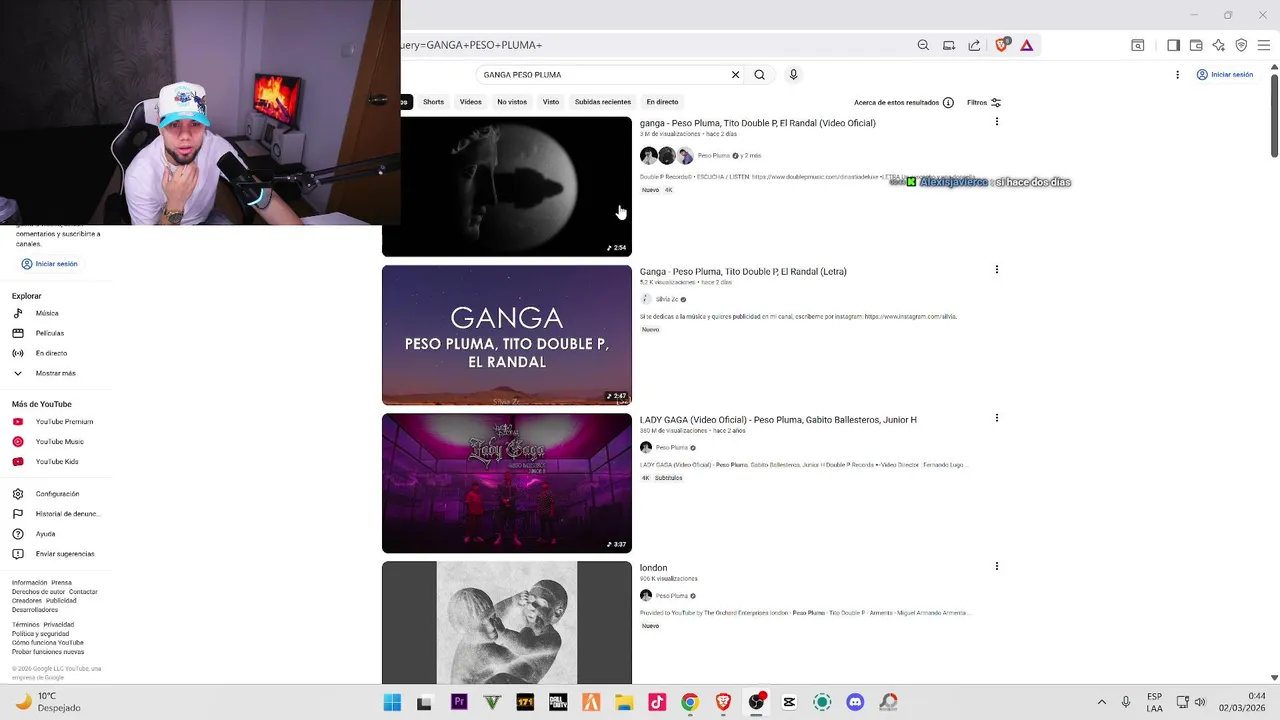The height and width of the screenshot is (720, 1280).
Task: Click the tab search icon in toolbar
Action: 1138,45
